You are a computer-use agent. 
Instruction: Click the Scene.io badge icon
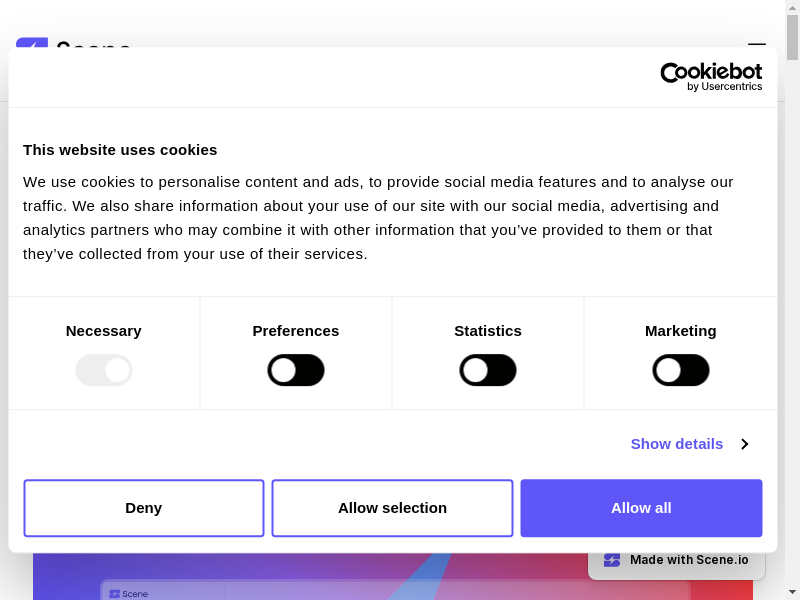pyautogui.click(x=612, y=560)
